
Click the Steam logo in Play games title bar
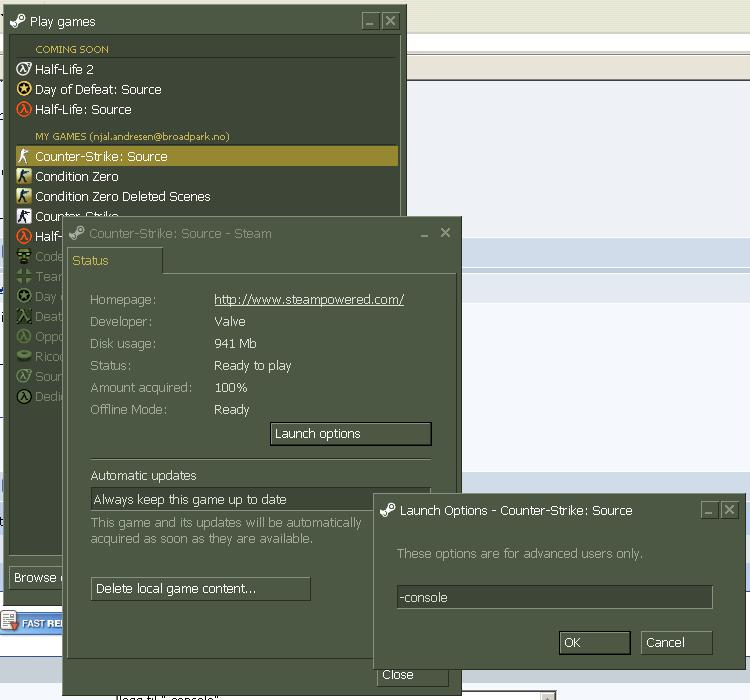point(18,22)
